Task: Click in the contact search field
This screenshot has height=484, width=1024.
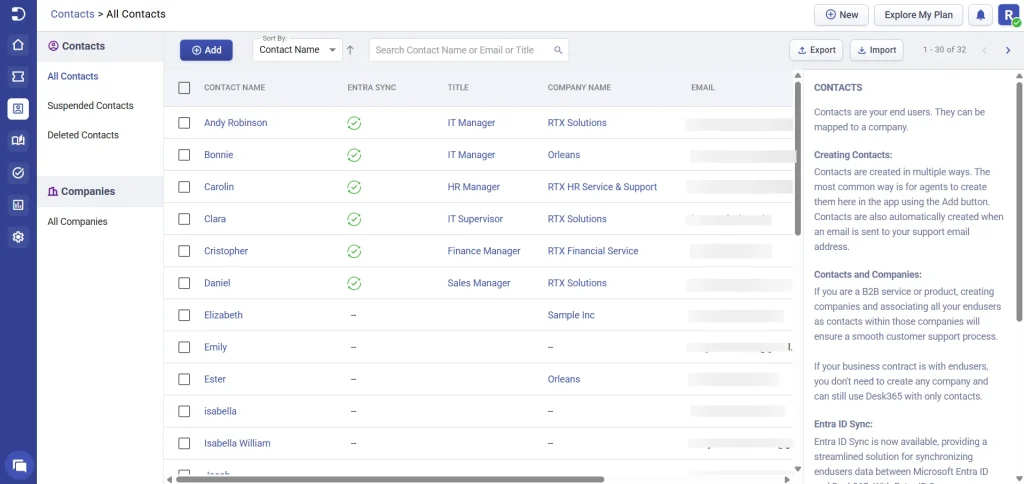Action: coord(468,50)
